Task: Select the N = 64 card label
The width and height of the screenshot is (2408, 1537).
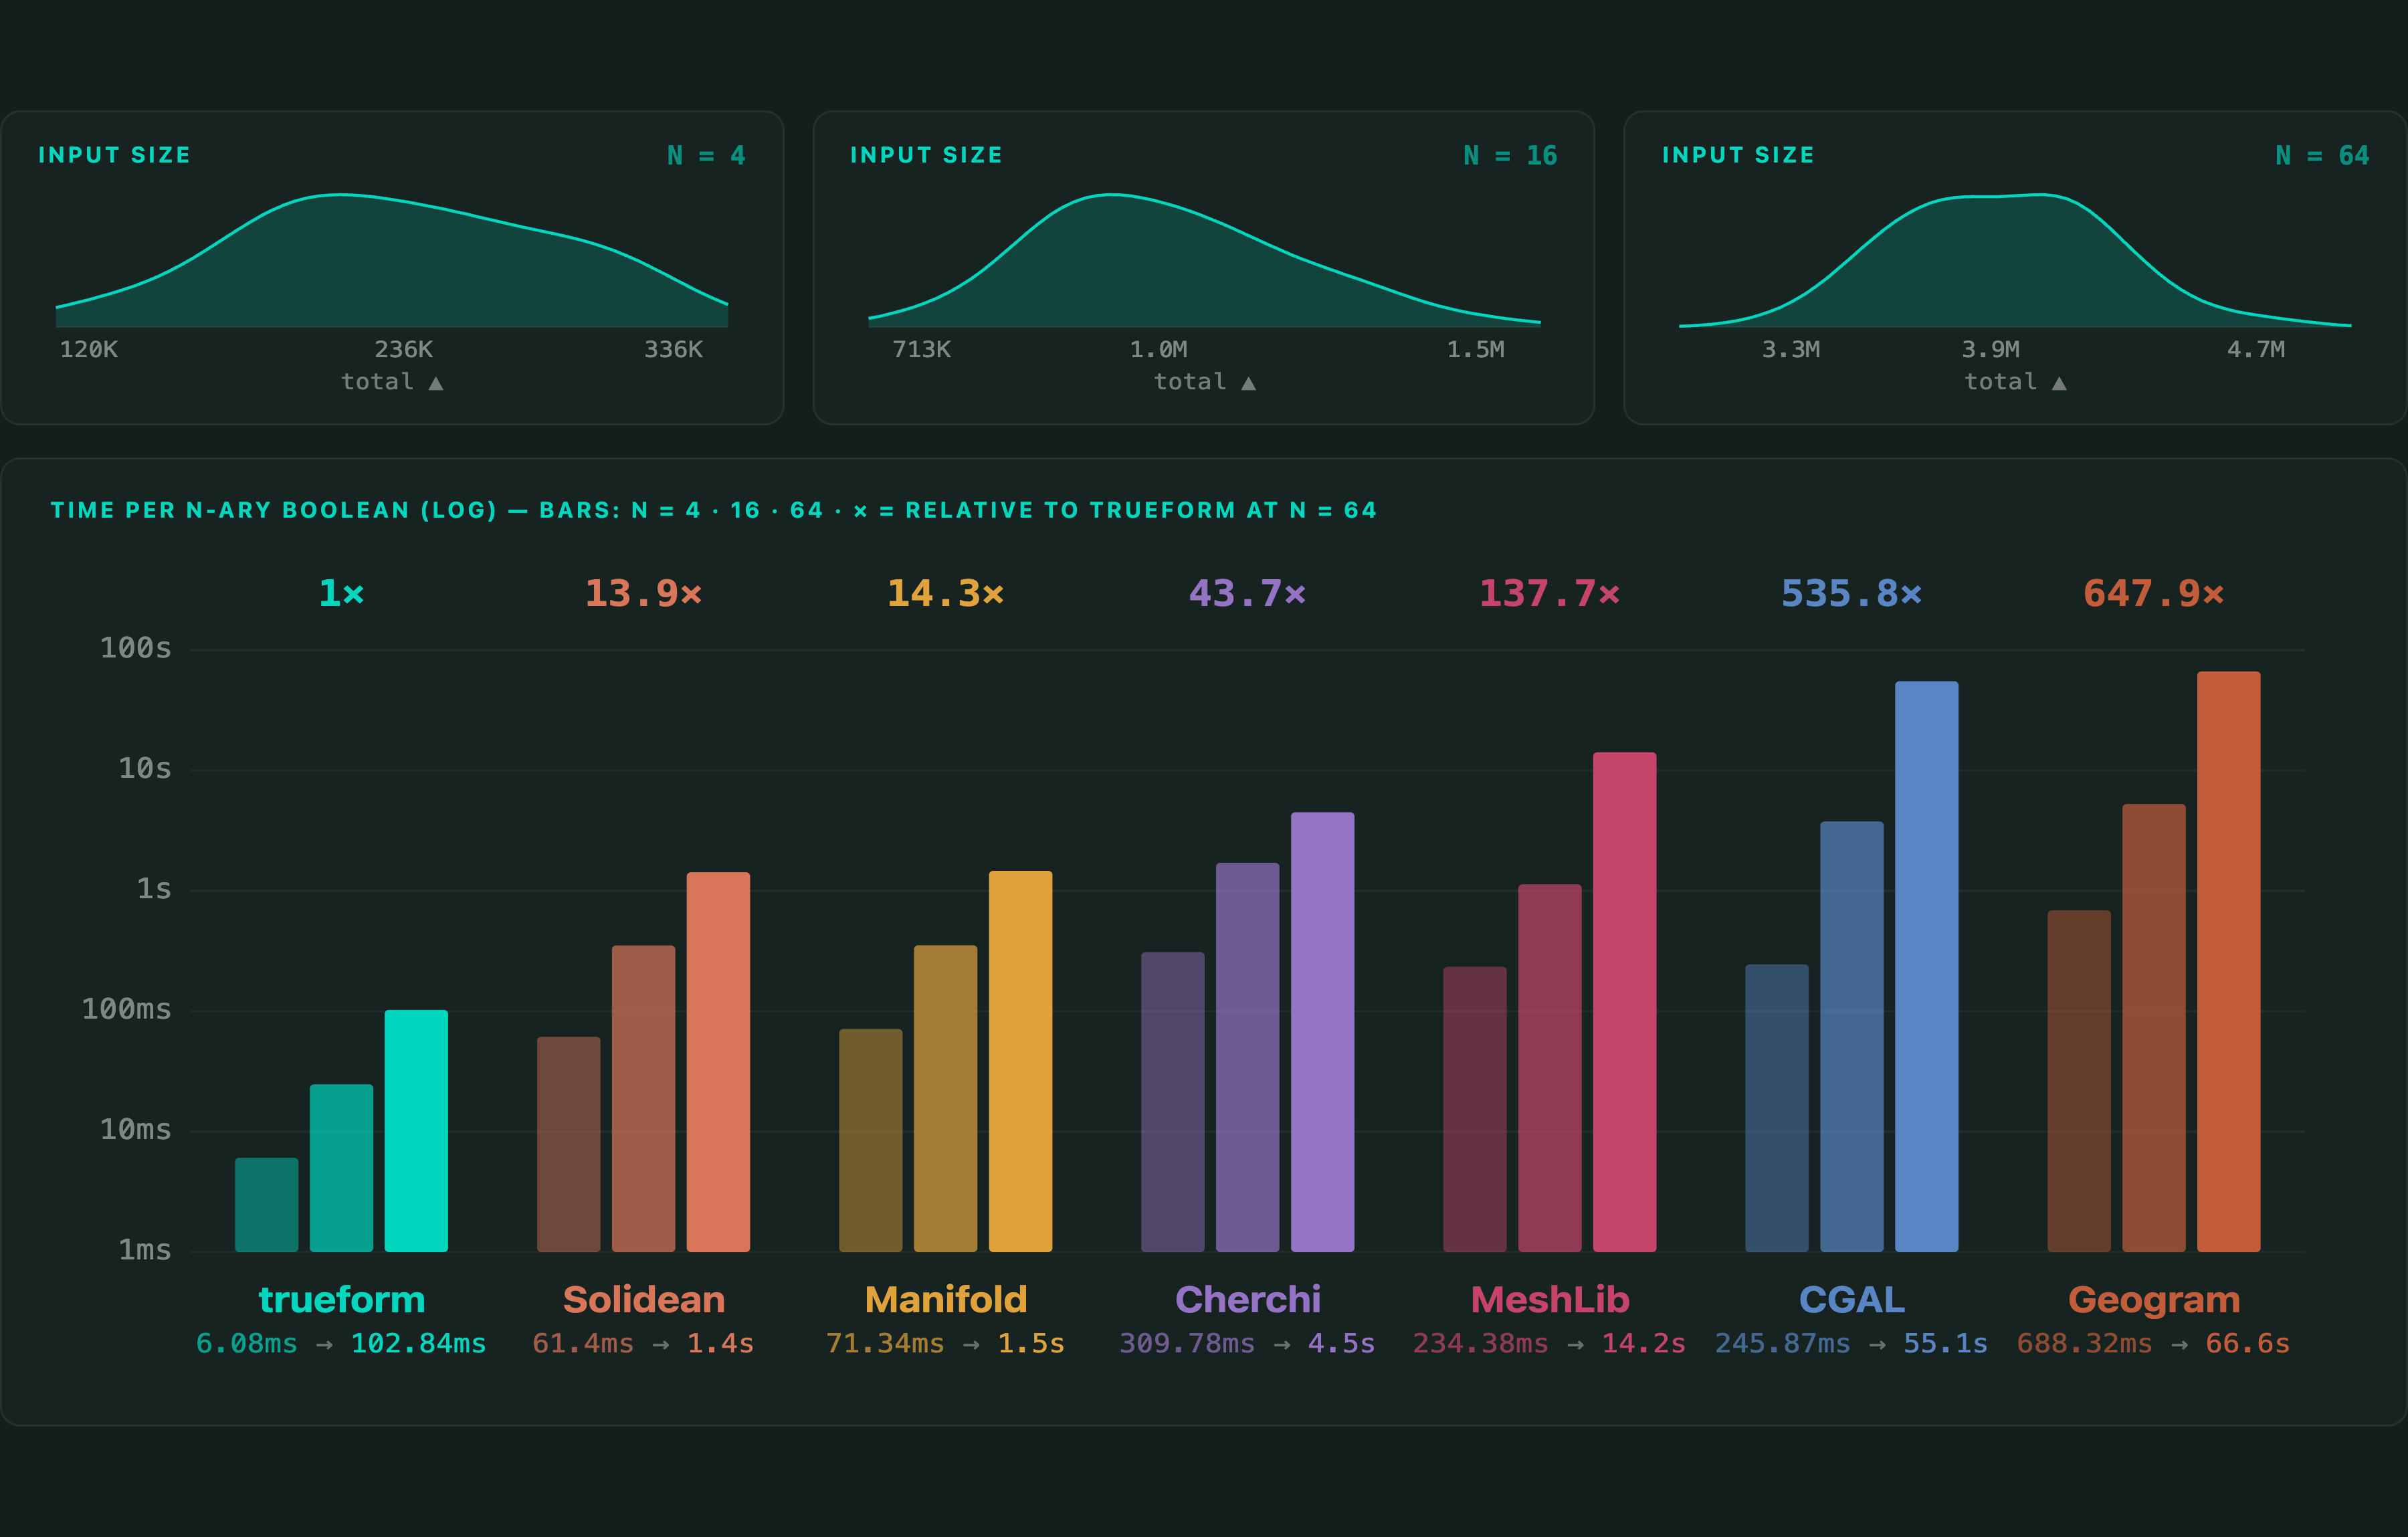Action: [x=2322, y=155]
